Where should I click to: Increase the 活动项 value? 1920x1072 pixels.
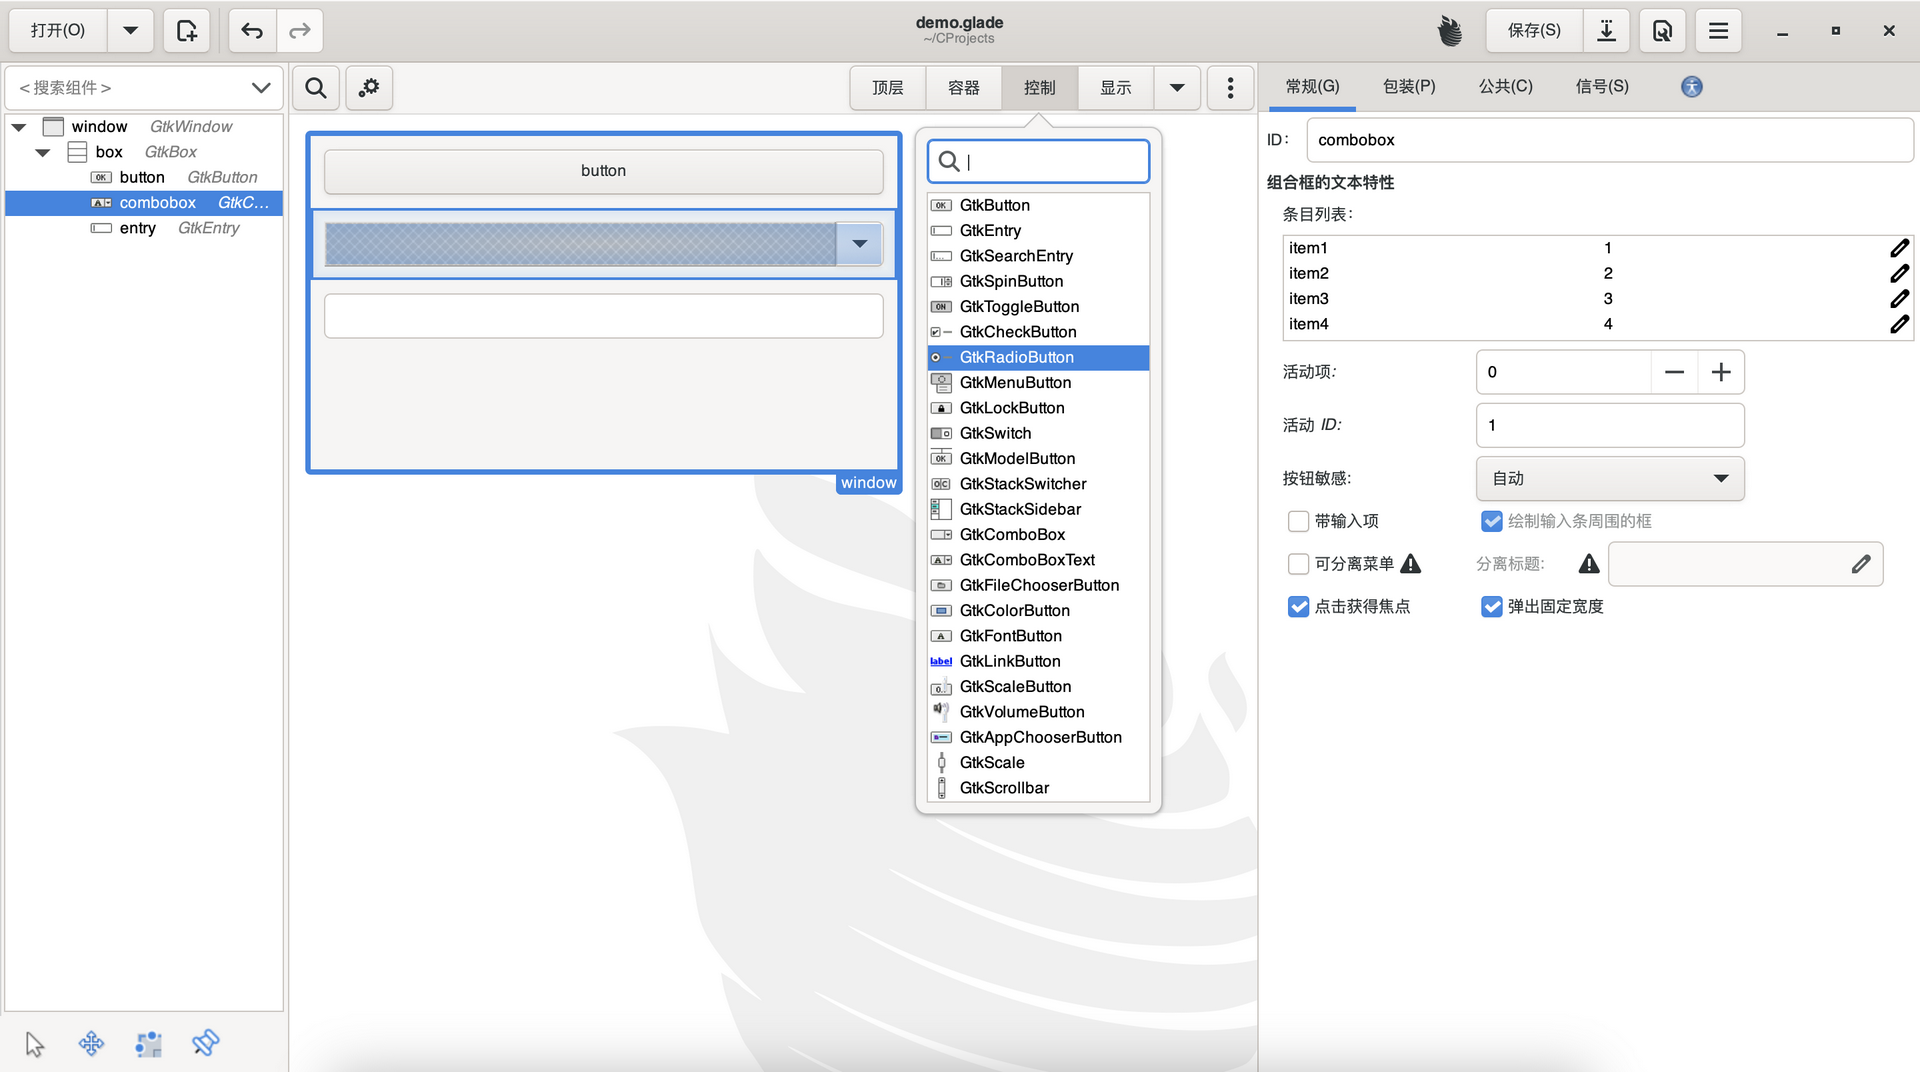pos(1721,372)
